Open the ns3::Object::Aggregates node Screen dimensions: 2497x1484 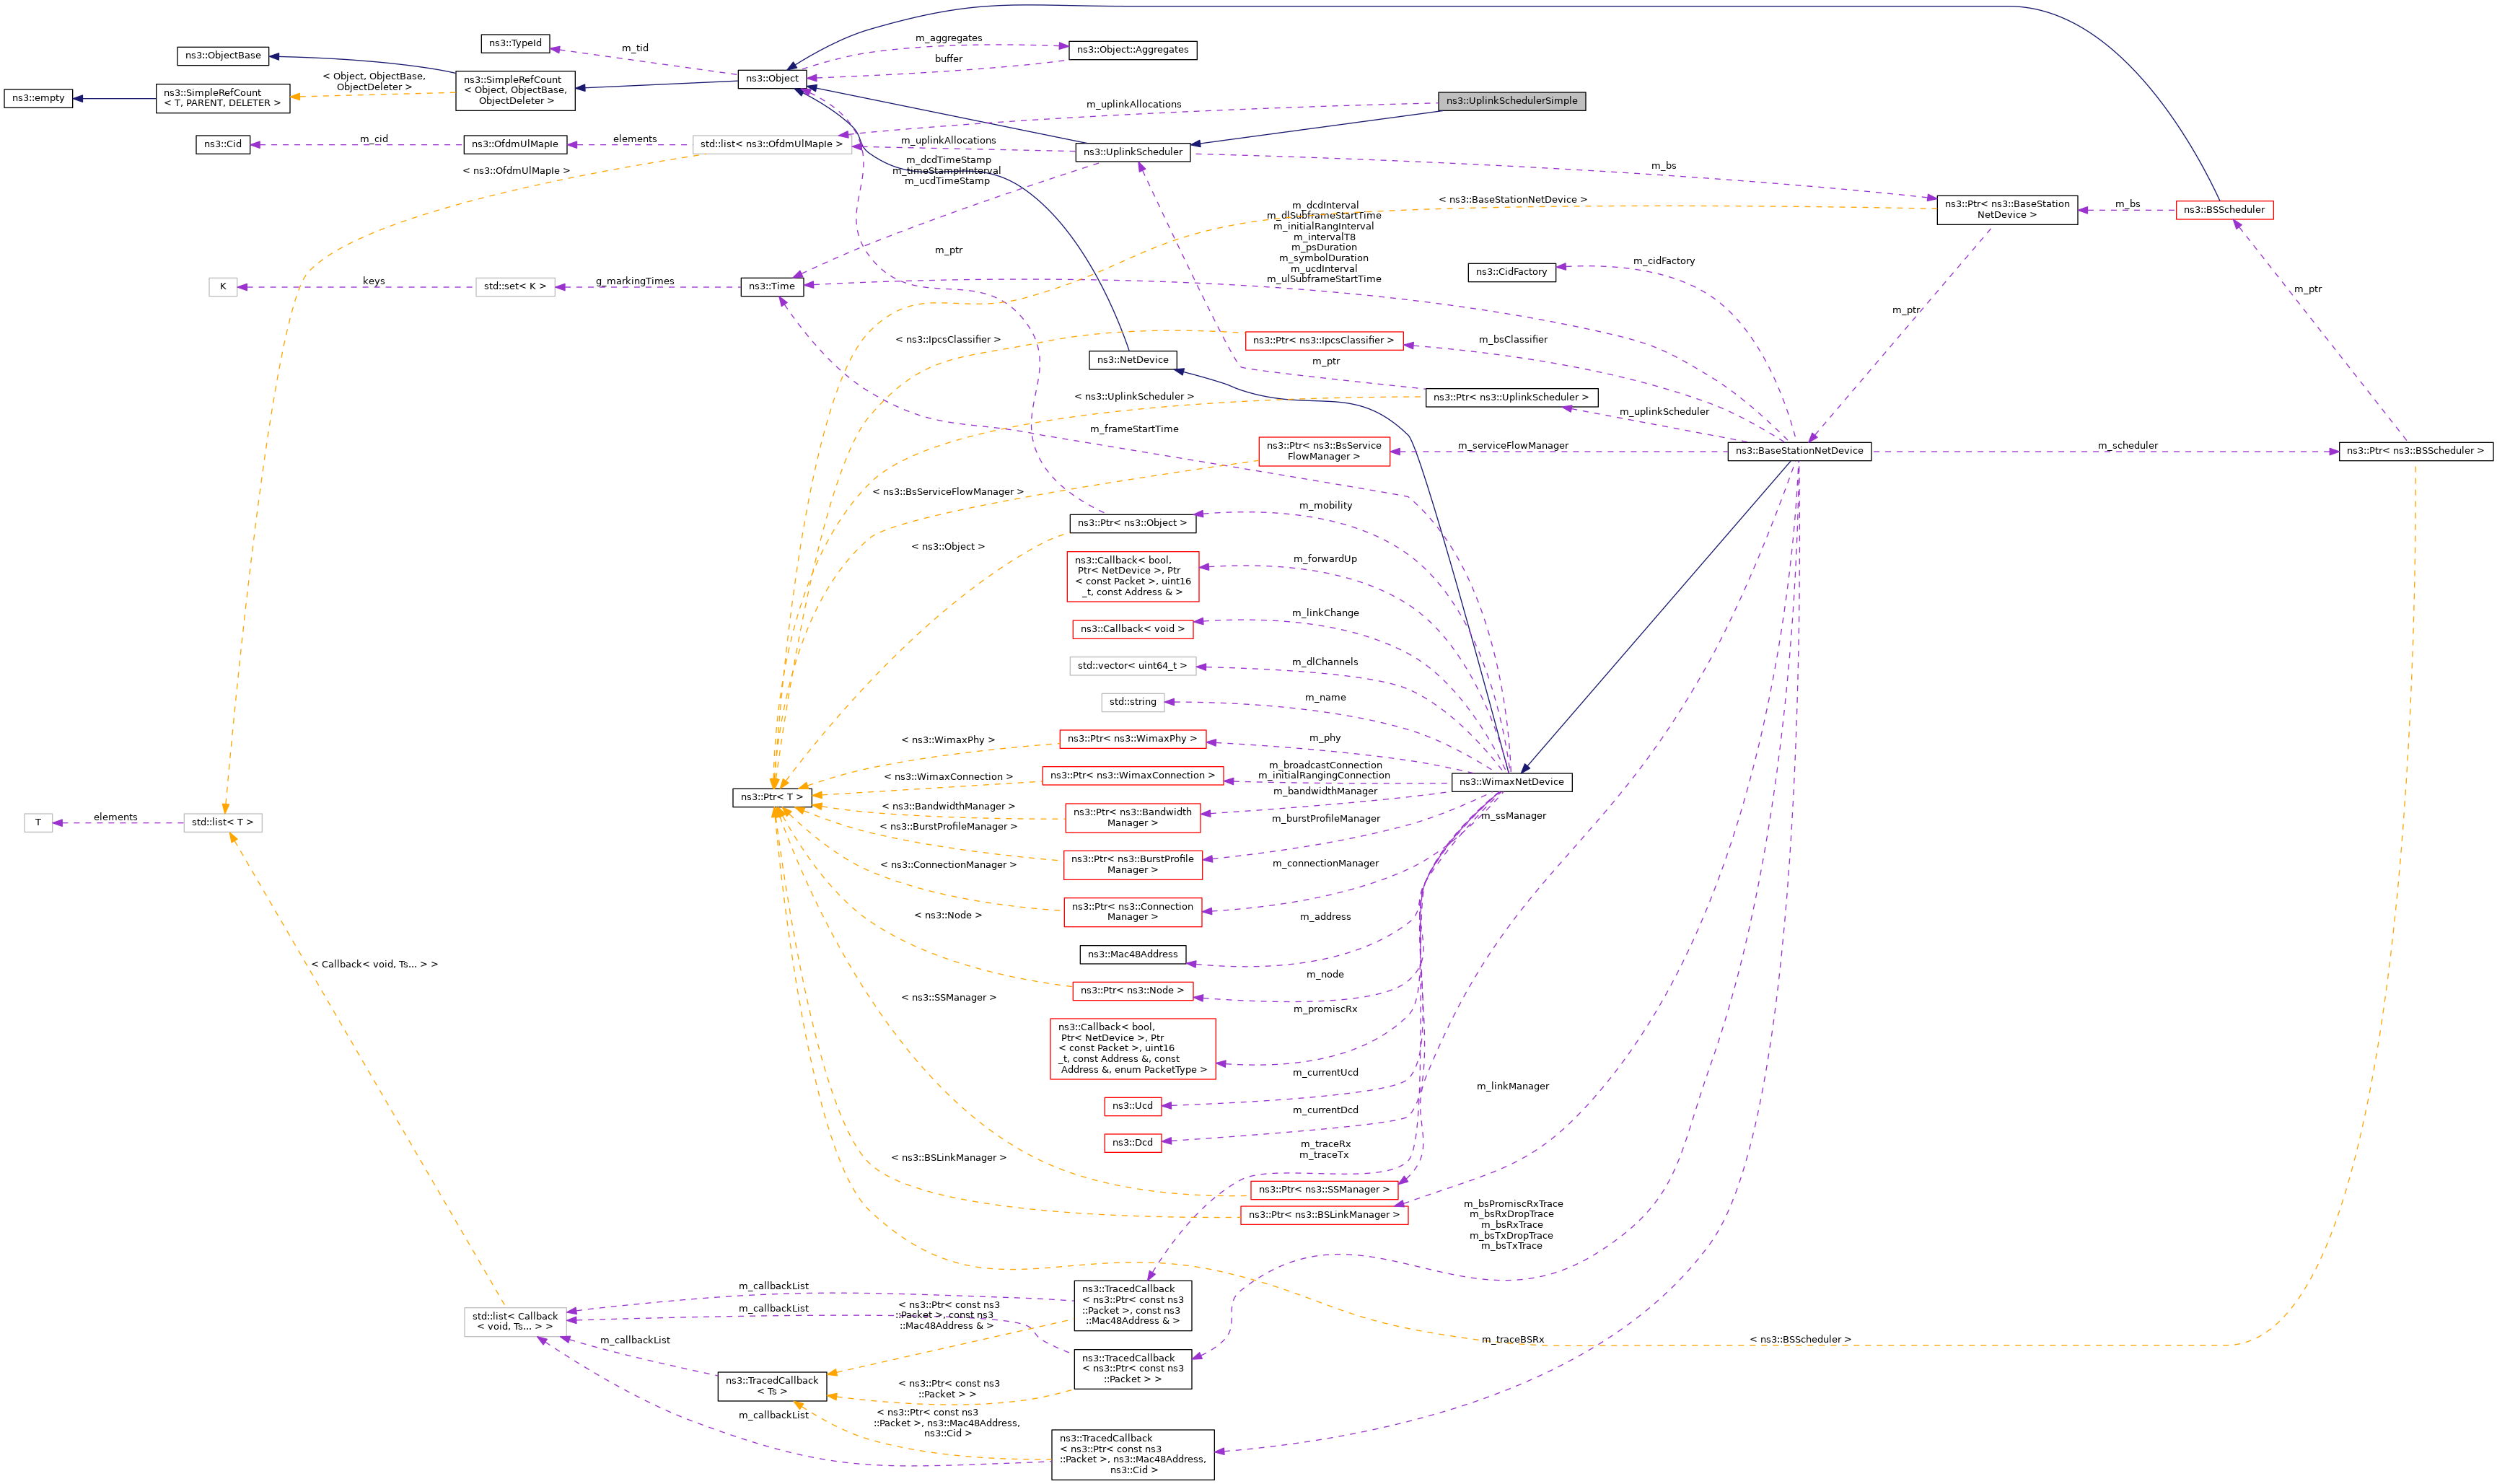[x=1132, y=50]
